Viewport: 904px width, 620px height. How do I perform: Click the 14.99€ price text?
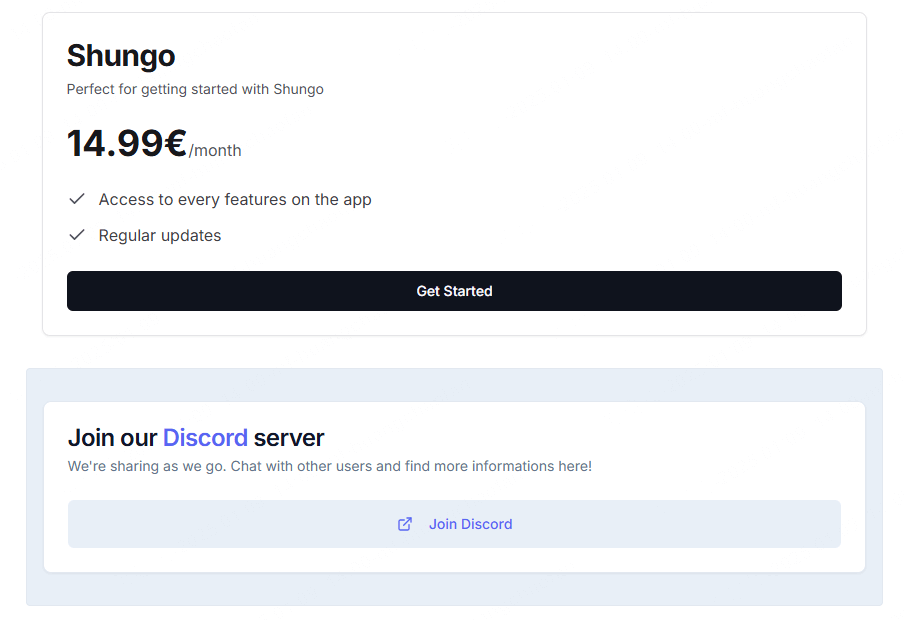point(115,144)
